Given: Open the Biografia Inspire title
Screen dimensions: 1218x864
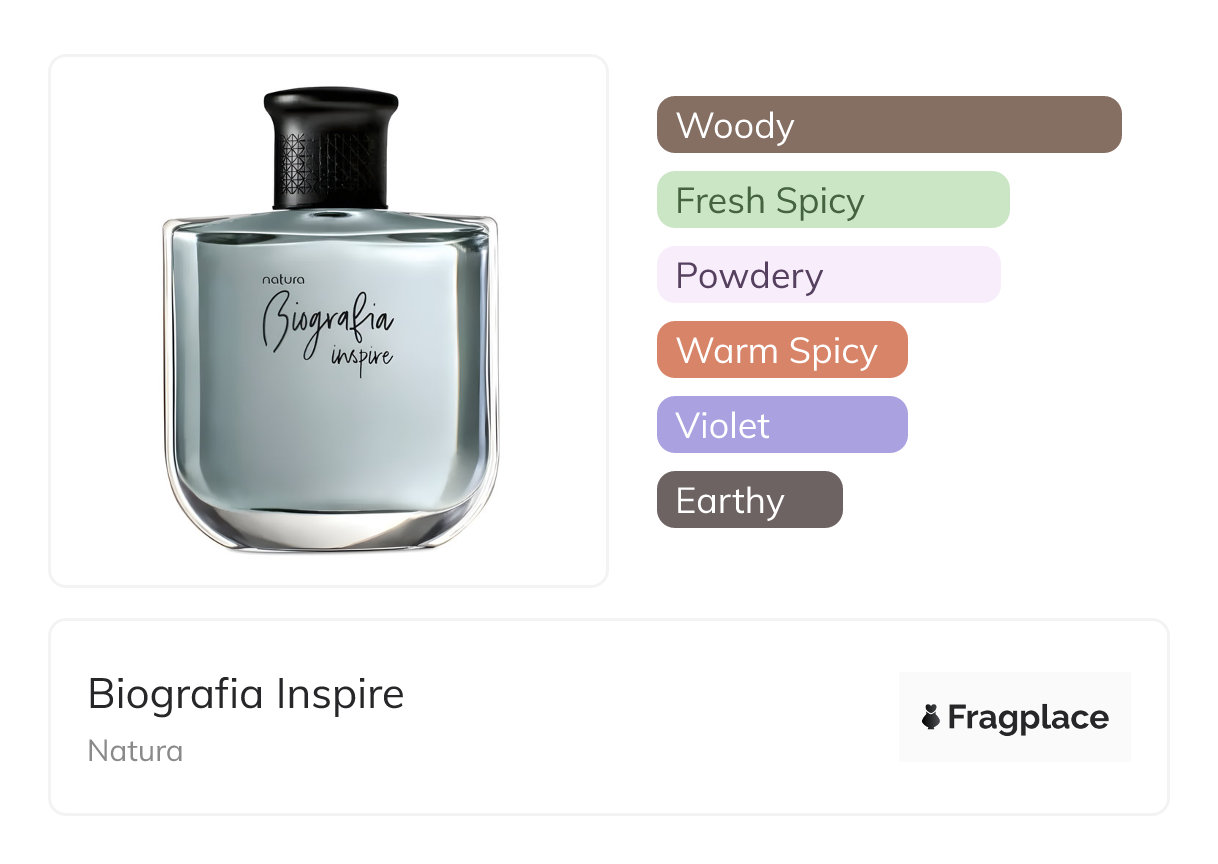Looking at the screenshot, I should pos(246,693).
